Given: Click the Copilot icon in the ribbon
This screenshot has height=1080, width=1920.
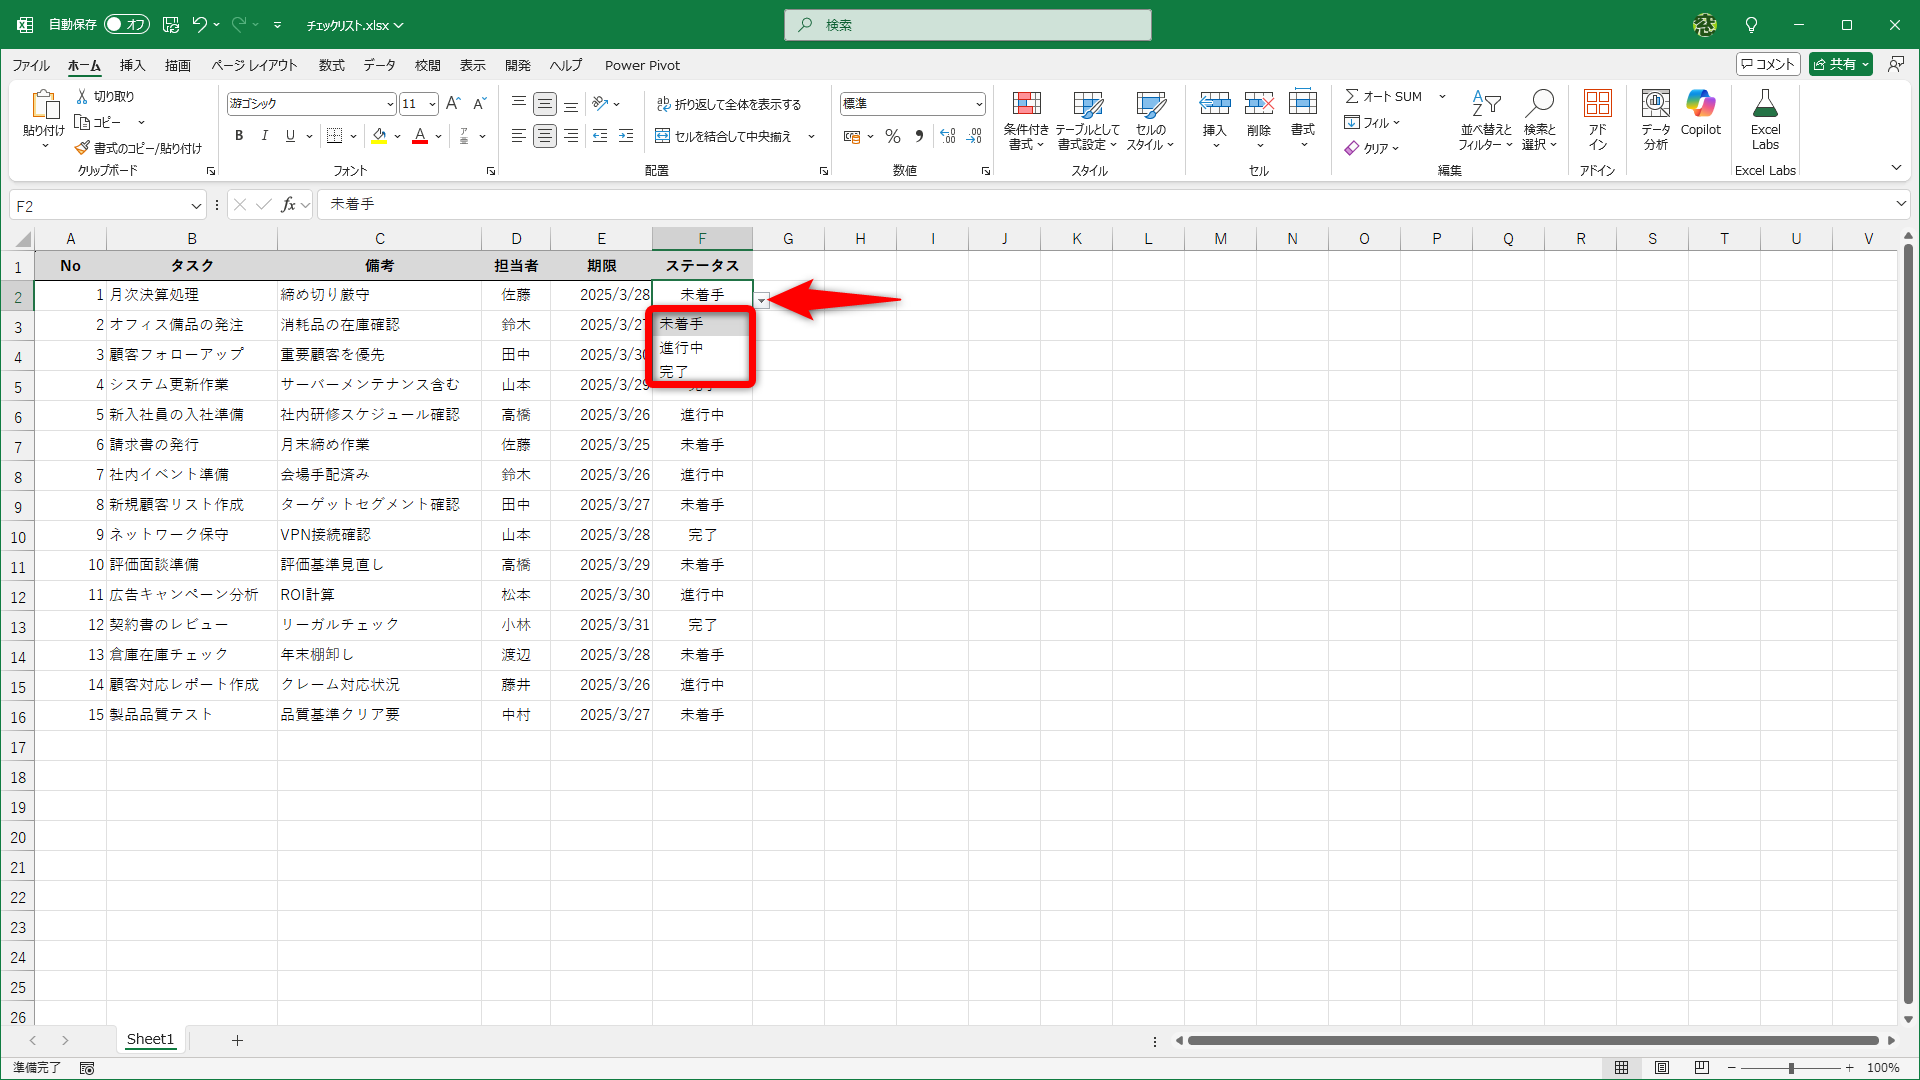Looking at the screenshot, I should click(x=1700, y=112).
